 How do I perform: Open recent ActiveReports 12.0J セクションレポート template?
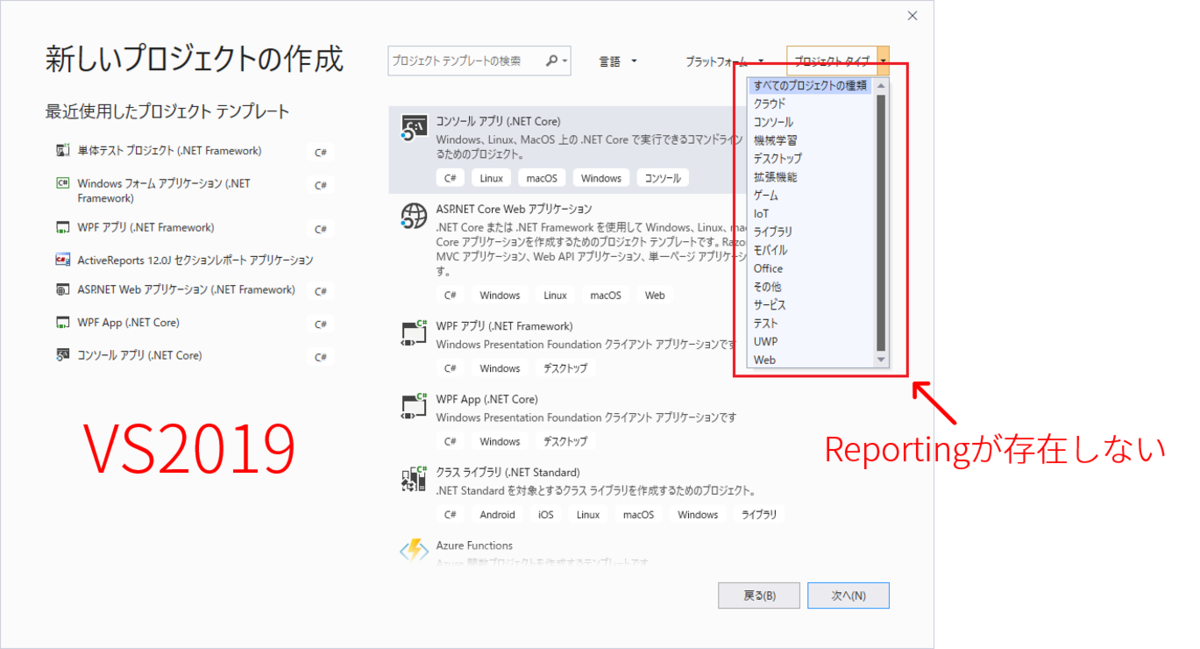pyautogui.click(x=193, y=260)
